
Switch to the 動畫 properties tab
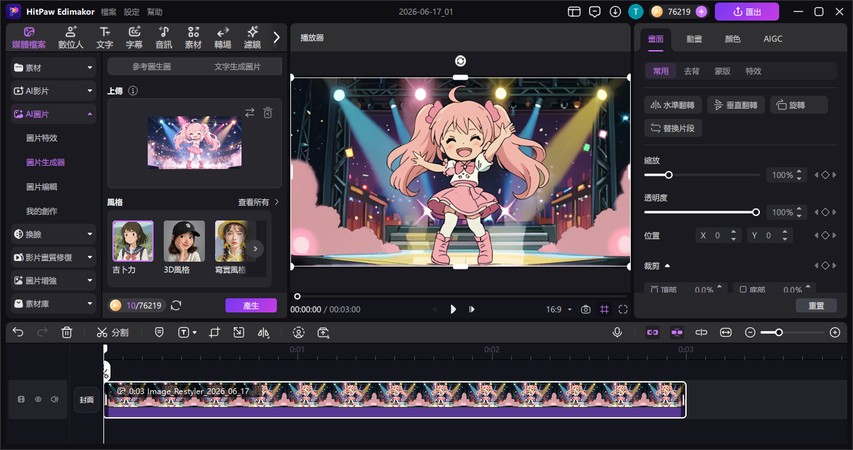click(x=694, y=39)
